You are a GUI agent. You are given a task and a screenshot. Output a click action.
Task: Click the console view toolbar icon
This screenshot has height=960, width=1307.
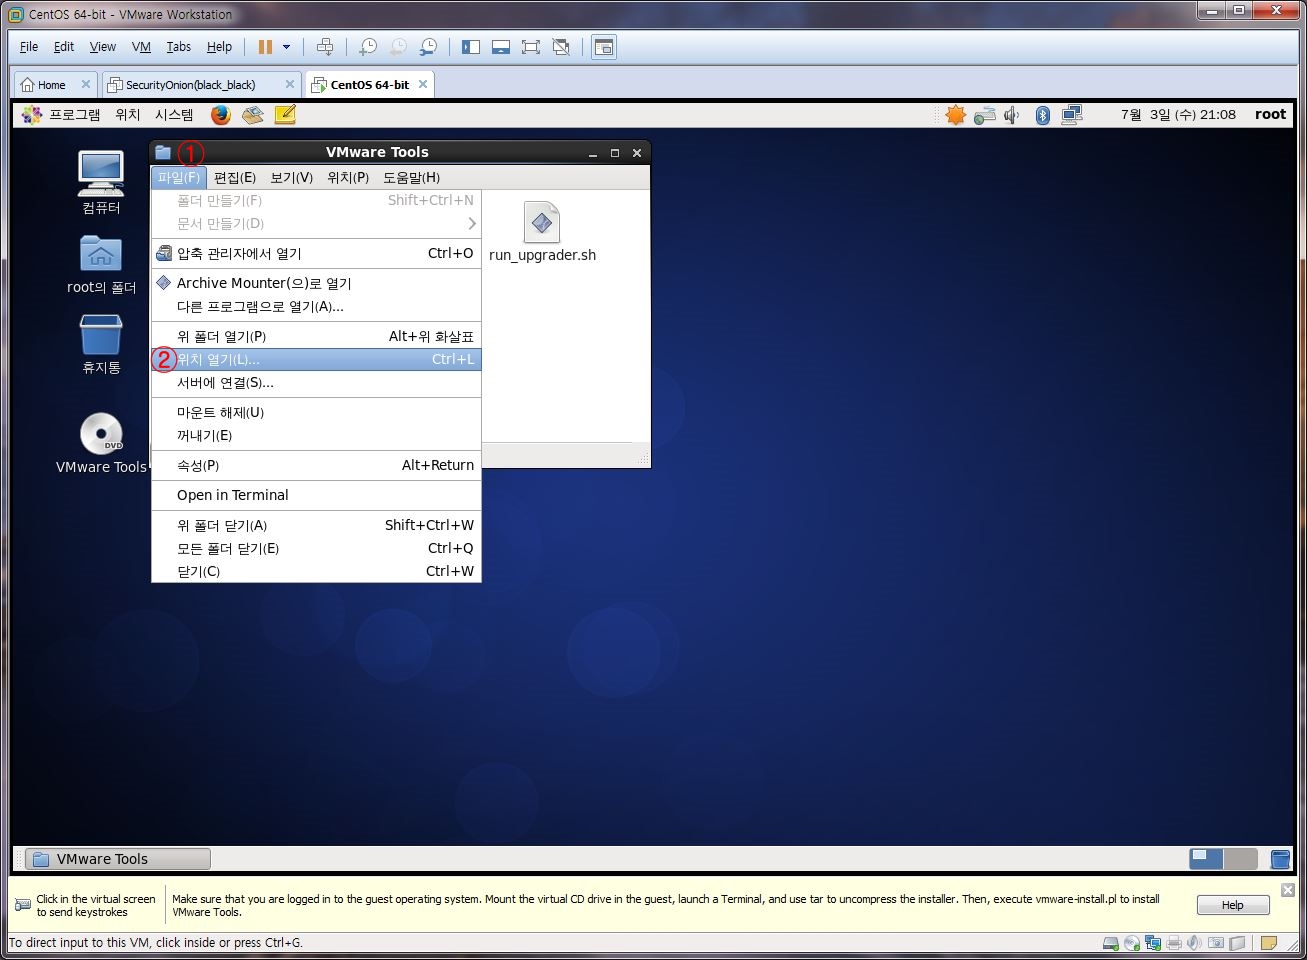pyautogui.click(x=604, y=47)
